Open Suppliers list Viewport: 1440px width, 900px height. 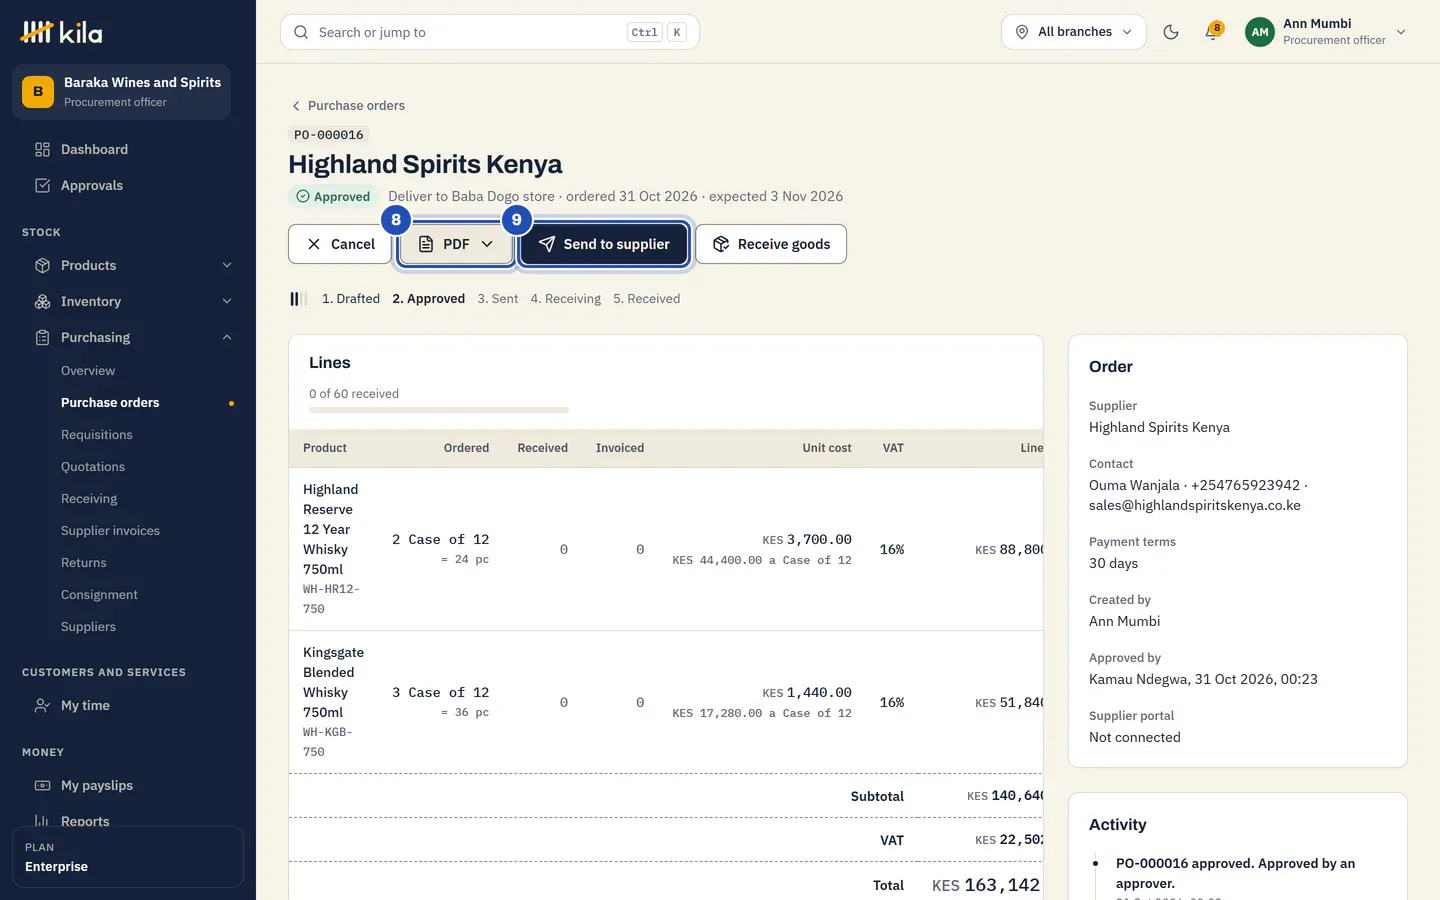(x=88, y=627)
